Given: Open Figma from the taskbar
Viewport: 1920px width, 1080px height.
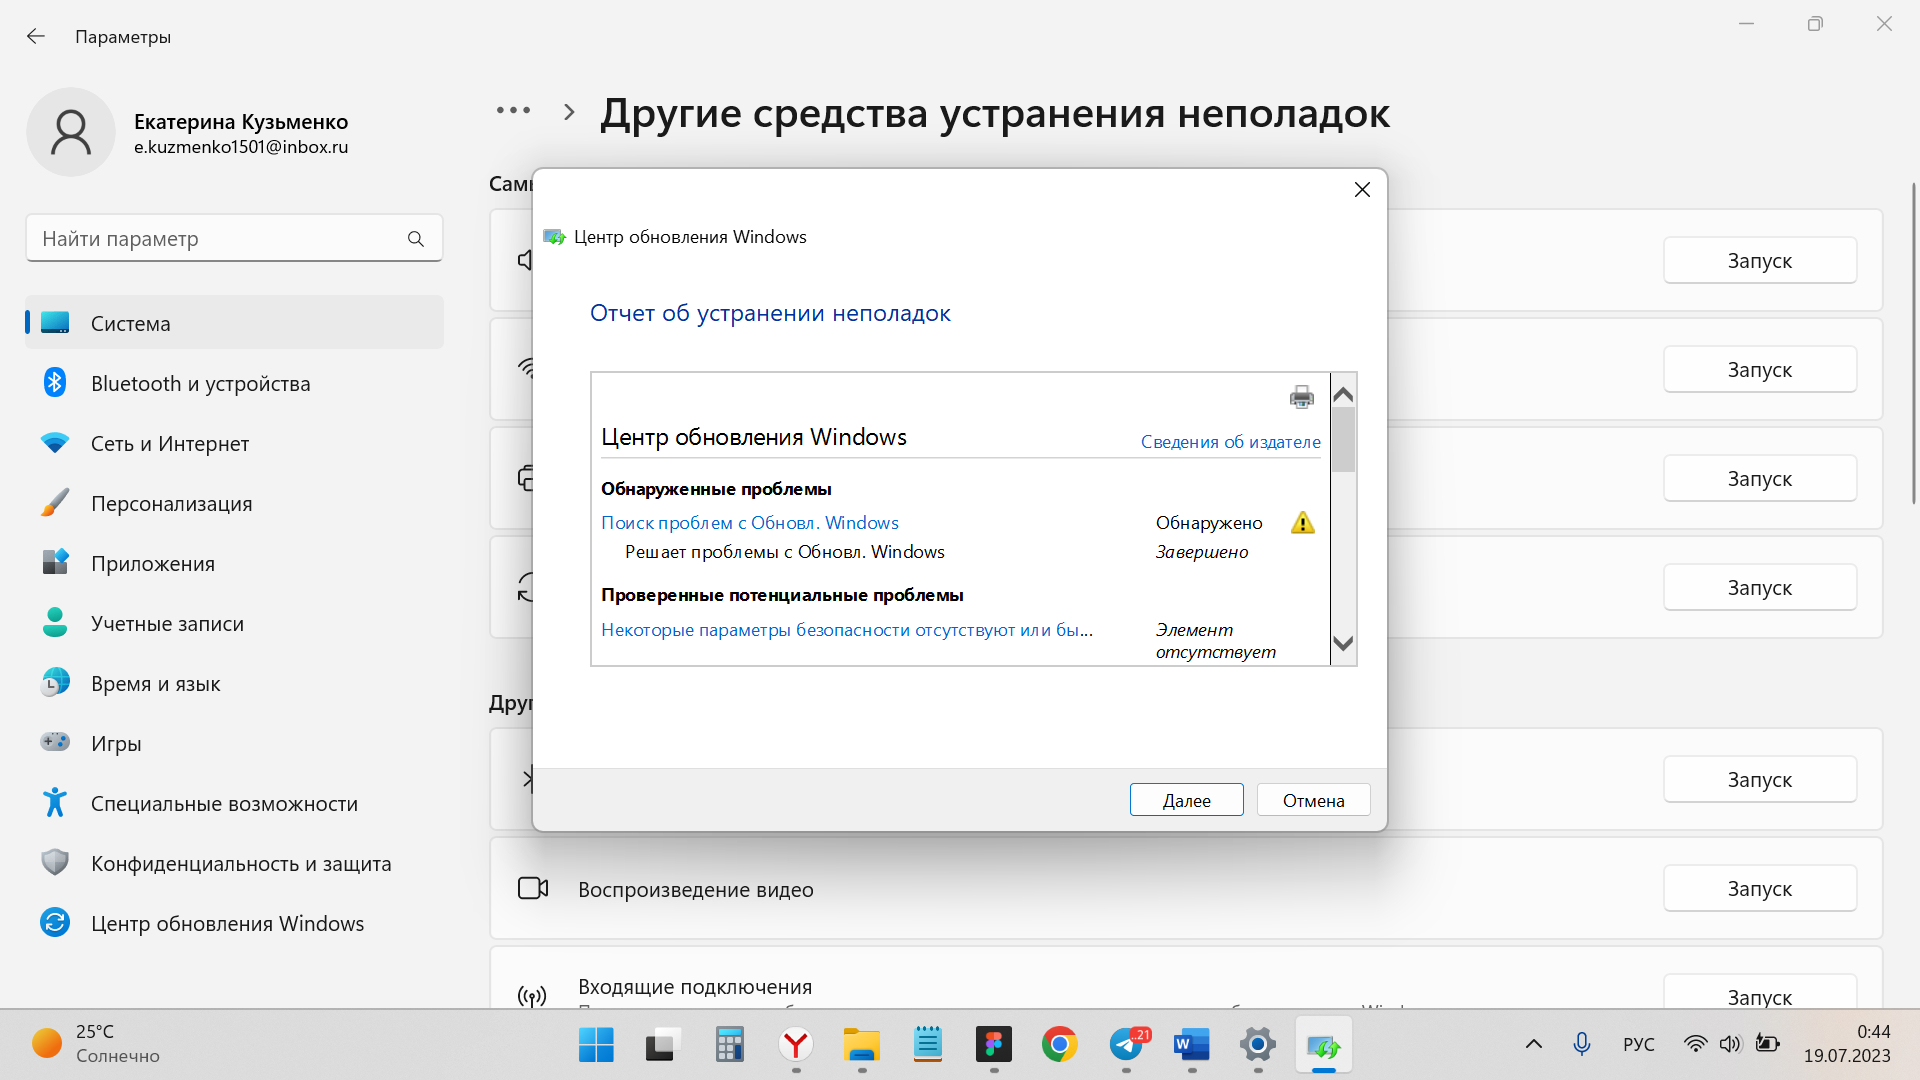Looking at the screenshot, I should (993, 1046).
